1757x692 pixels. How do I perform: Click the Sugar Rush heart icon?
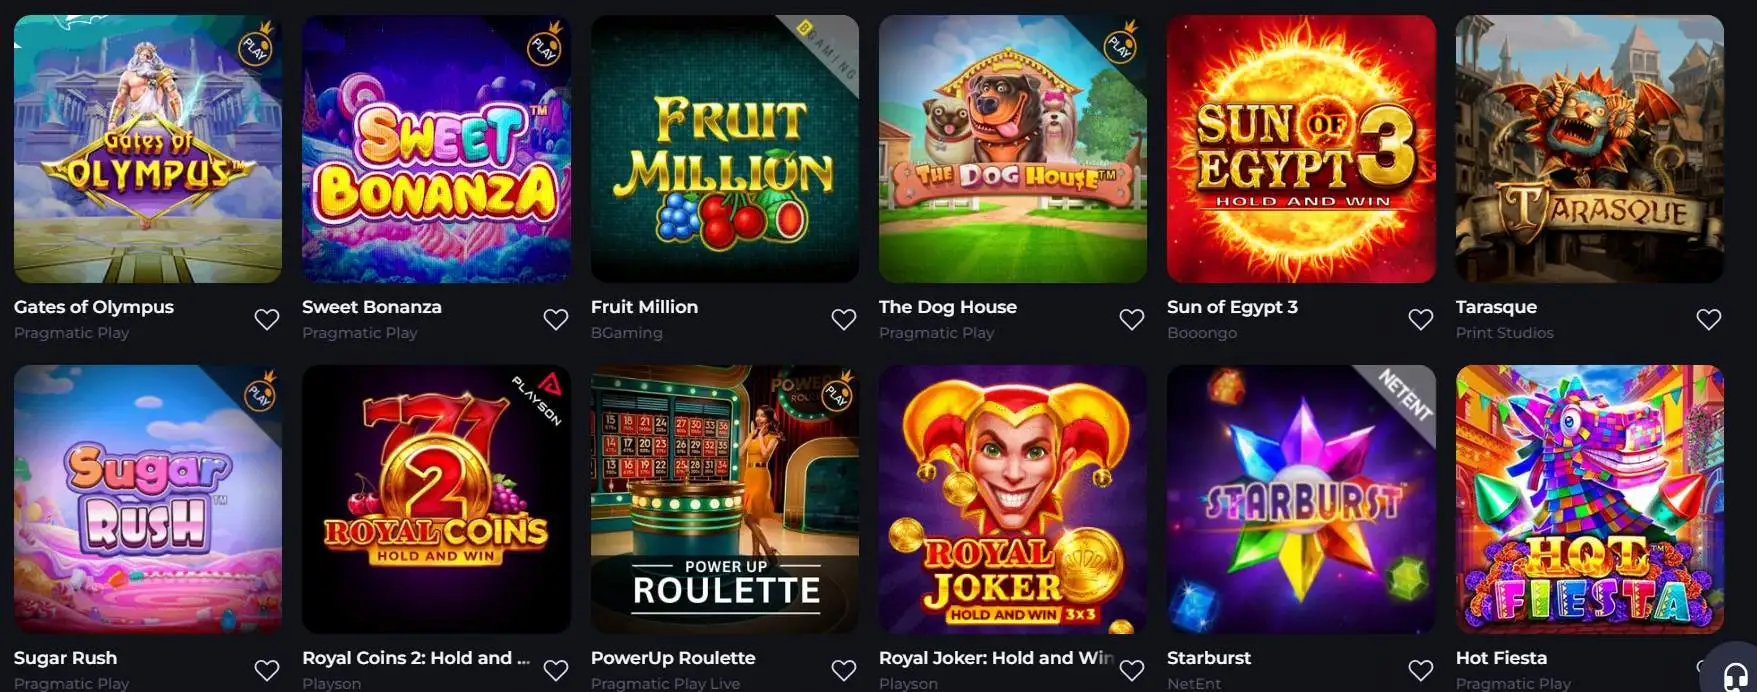[267, 670]
